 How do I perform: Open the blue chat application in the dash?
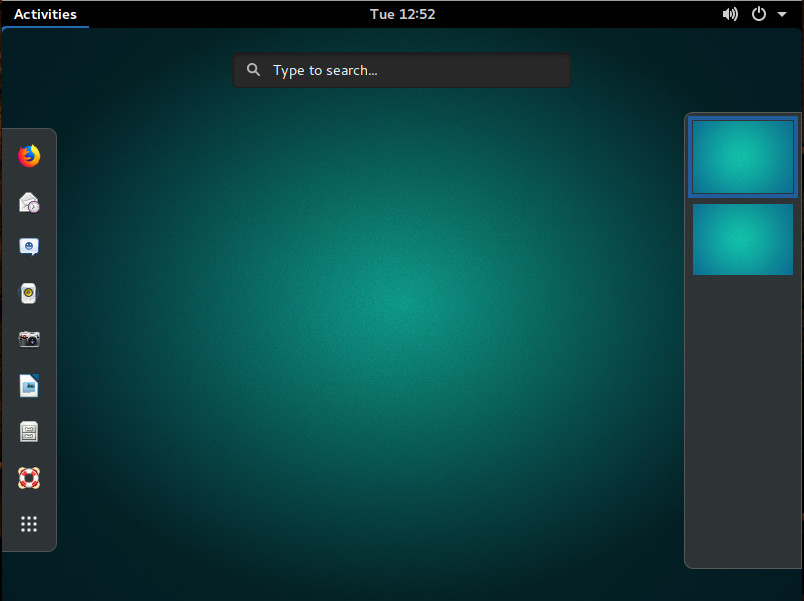tap(28, 247)
